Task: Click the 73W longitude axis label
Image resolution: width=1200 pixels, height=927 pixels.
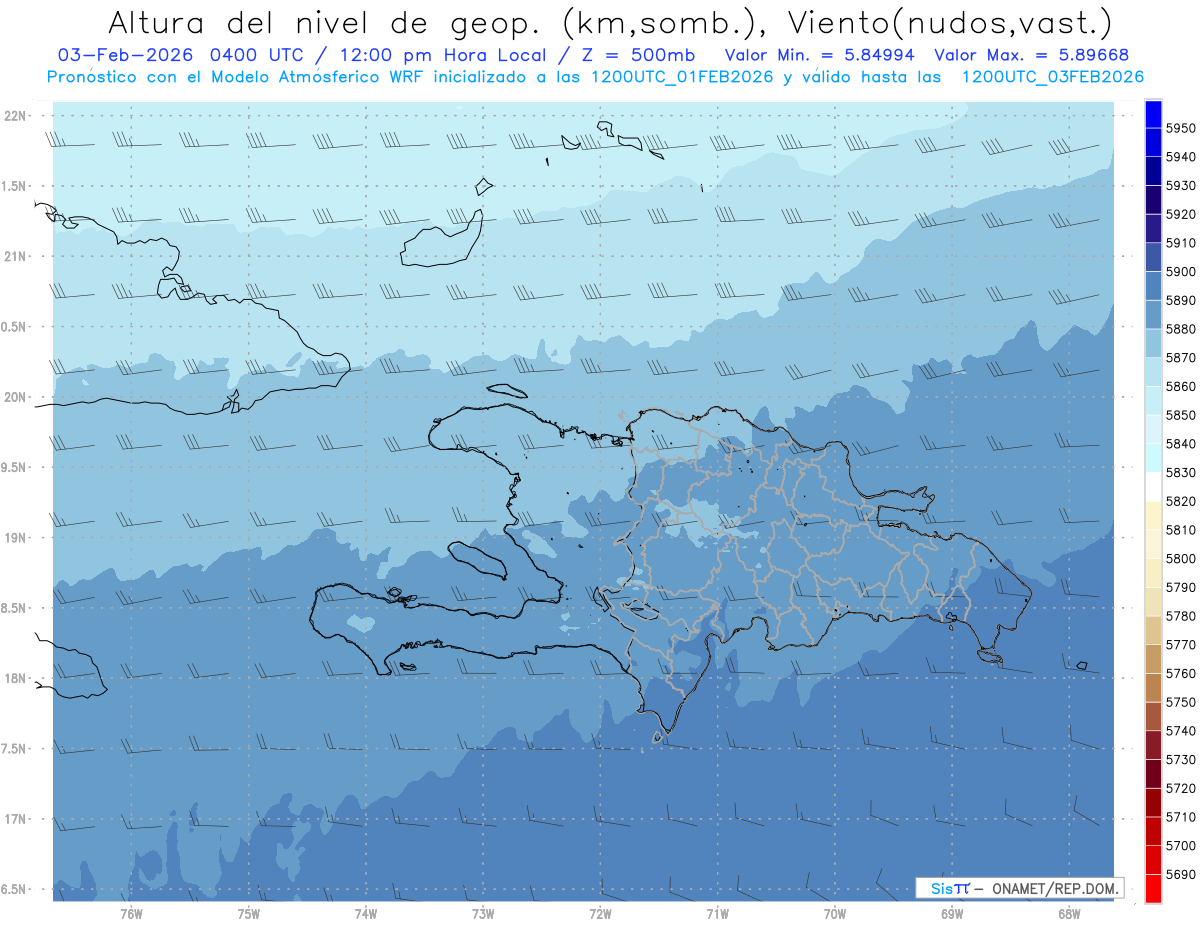Action: [x=483, y=913]
